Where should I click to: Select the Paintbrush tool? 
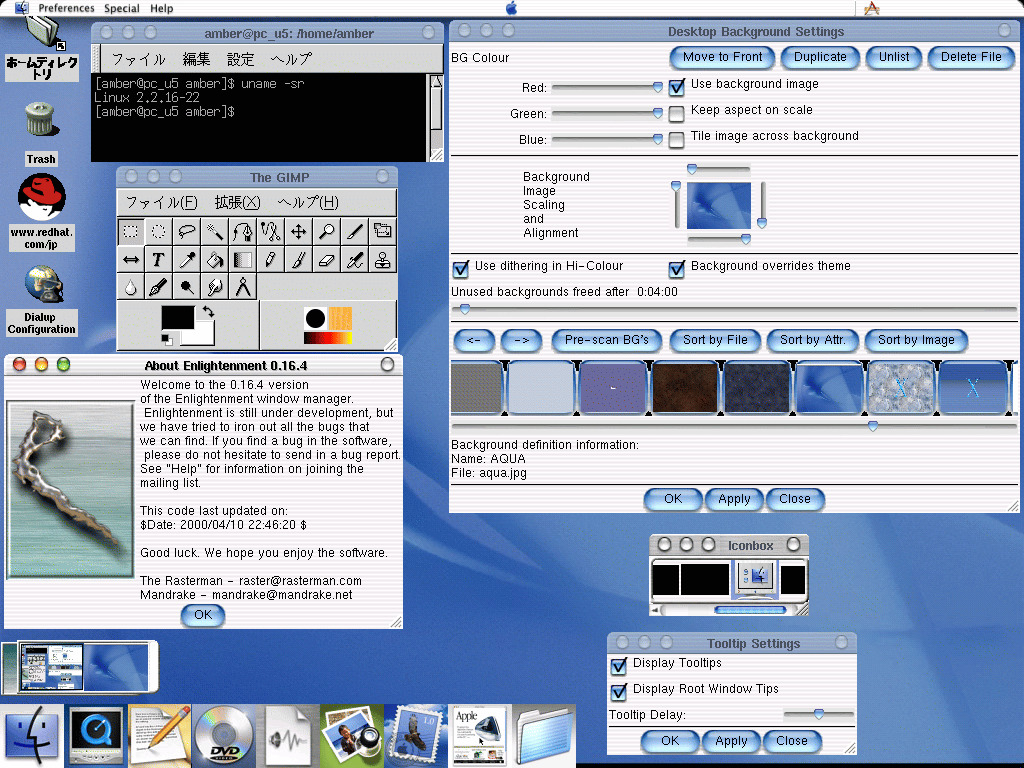pos(299,259)
